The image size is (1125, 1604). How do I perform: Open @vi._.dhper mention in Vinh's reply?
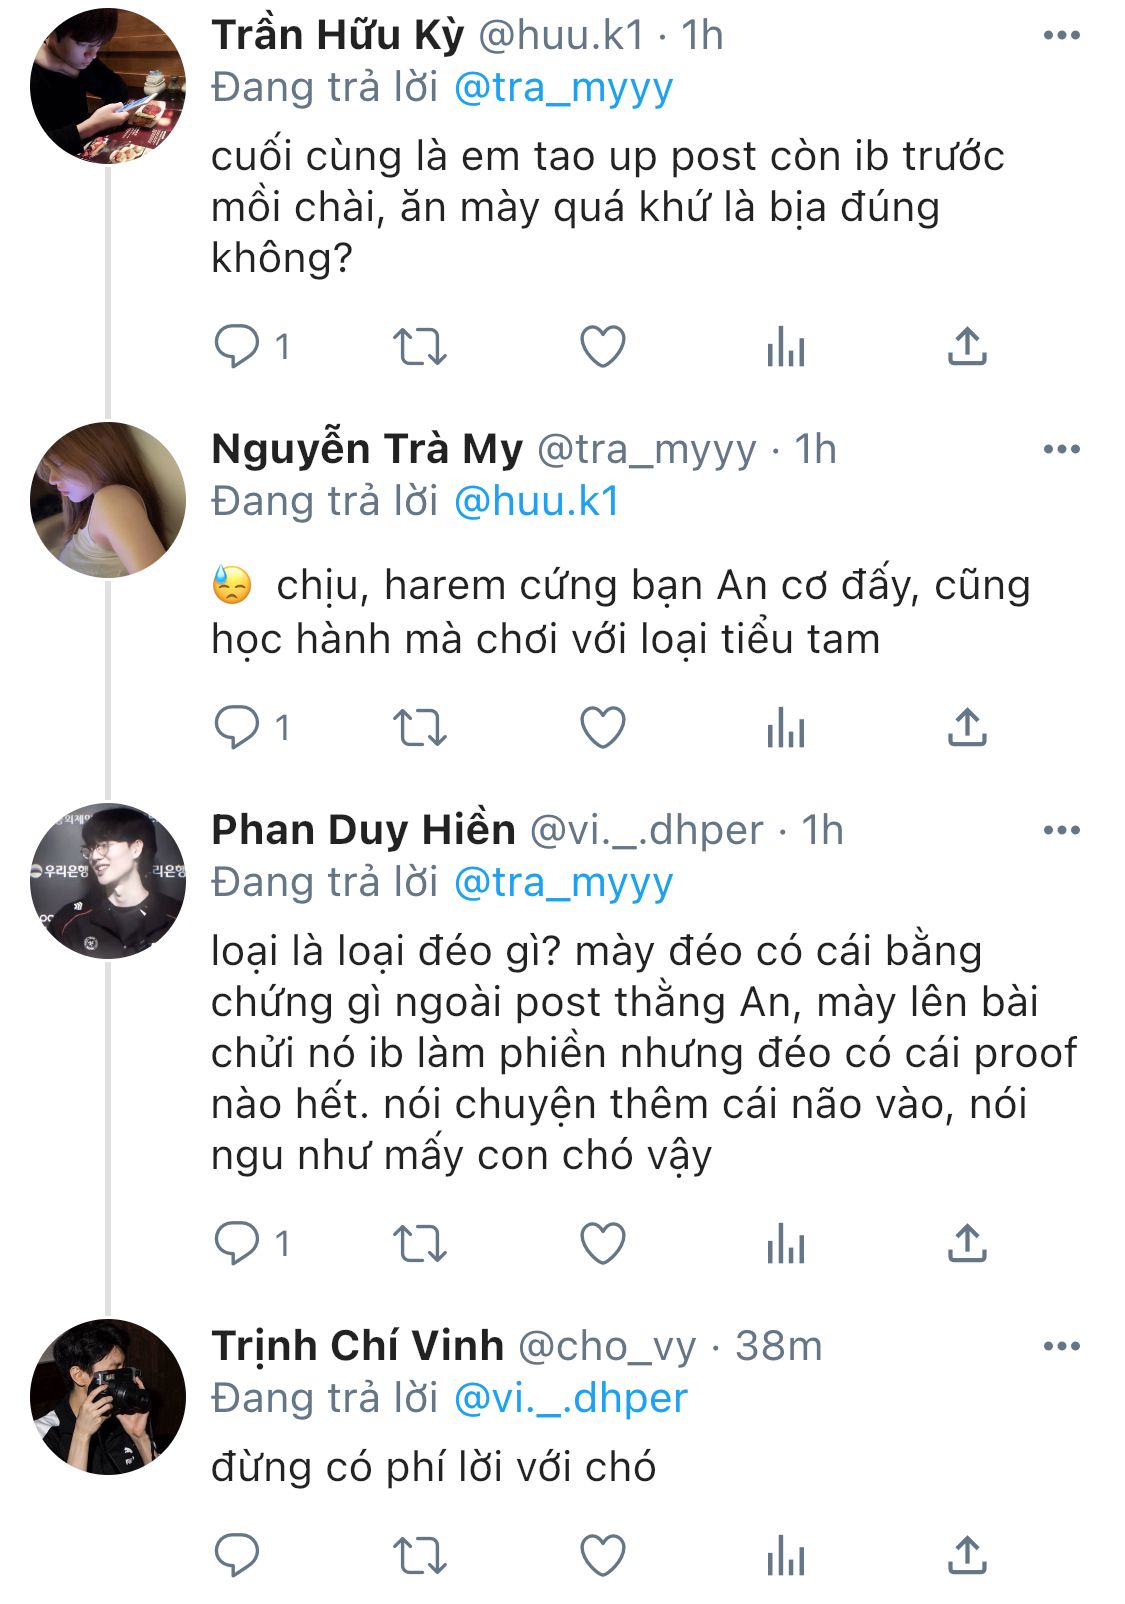pyautogui.click(x=571, y=1398)
